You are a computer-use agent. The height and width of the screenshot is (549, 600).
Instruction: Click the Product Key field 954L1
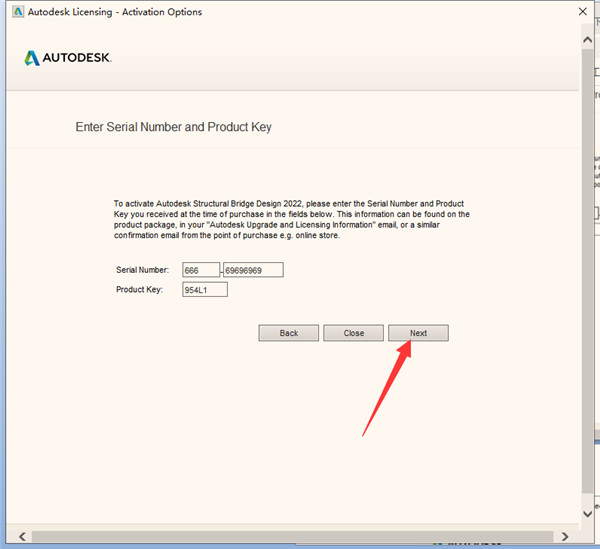[x=205, y=290]
